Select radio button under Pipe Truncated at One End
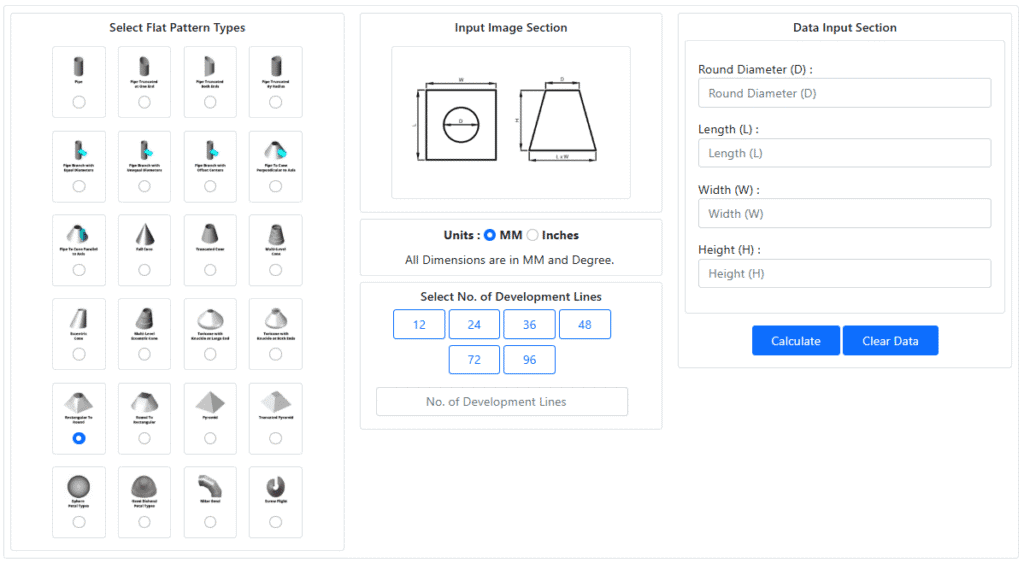Image resolution: width=1024 pixels, height=563 pixels. 144,102
